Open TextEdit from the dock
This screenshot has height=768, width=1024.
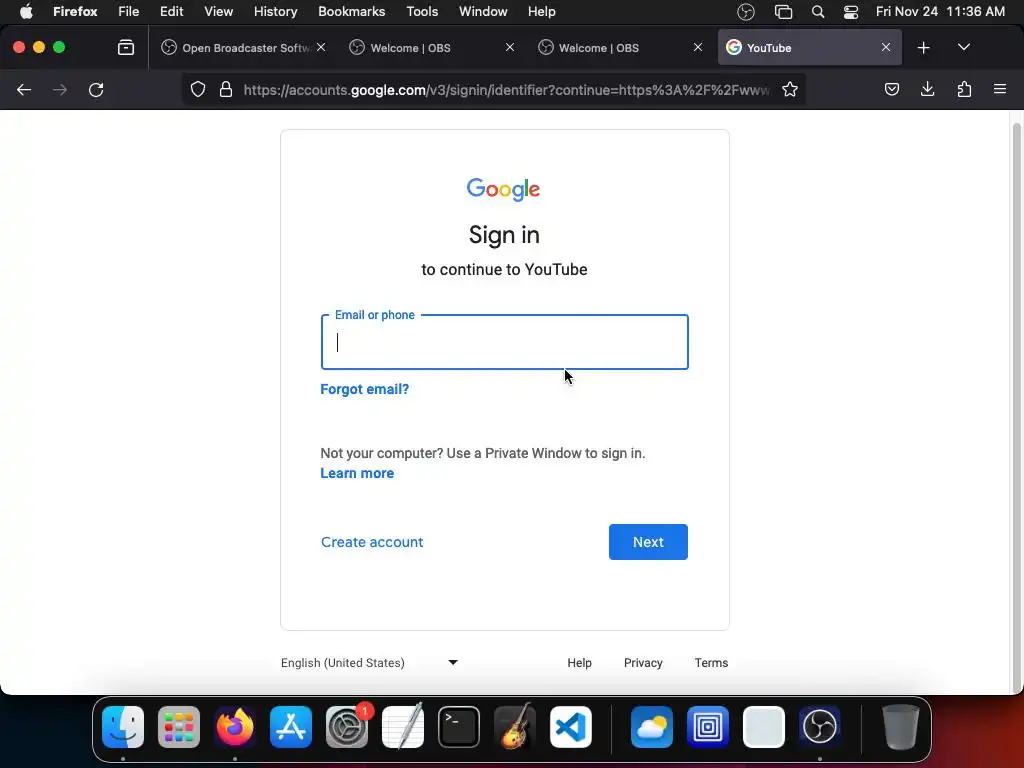403,727
